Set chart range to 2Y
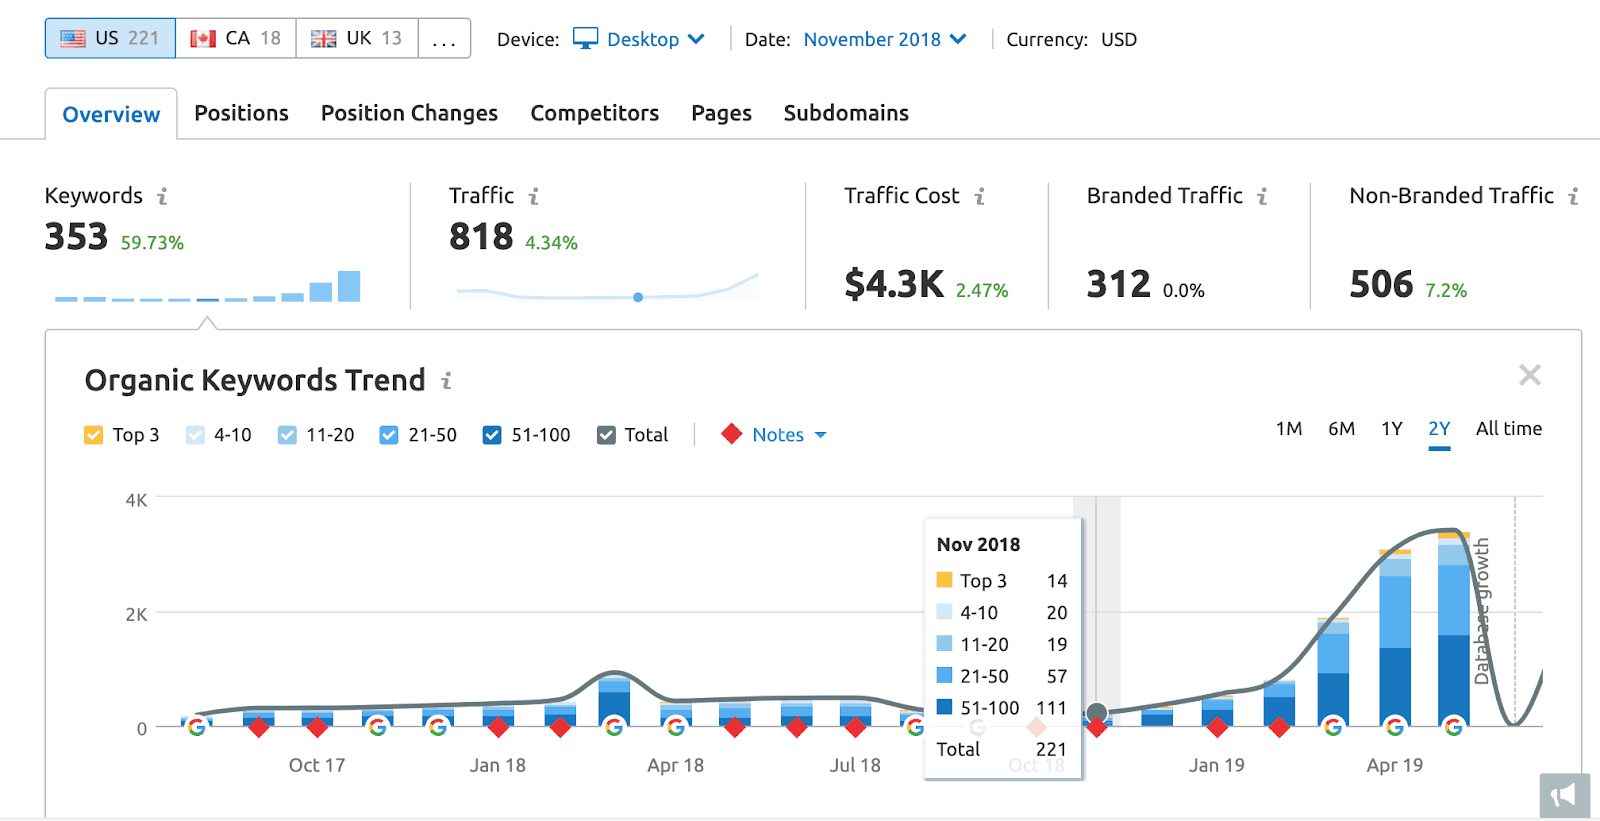The width and height of the screenshot is (1600, 821). click(x=1439, y=429)
